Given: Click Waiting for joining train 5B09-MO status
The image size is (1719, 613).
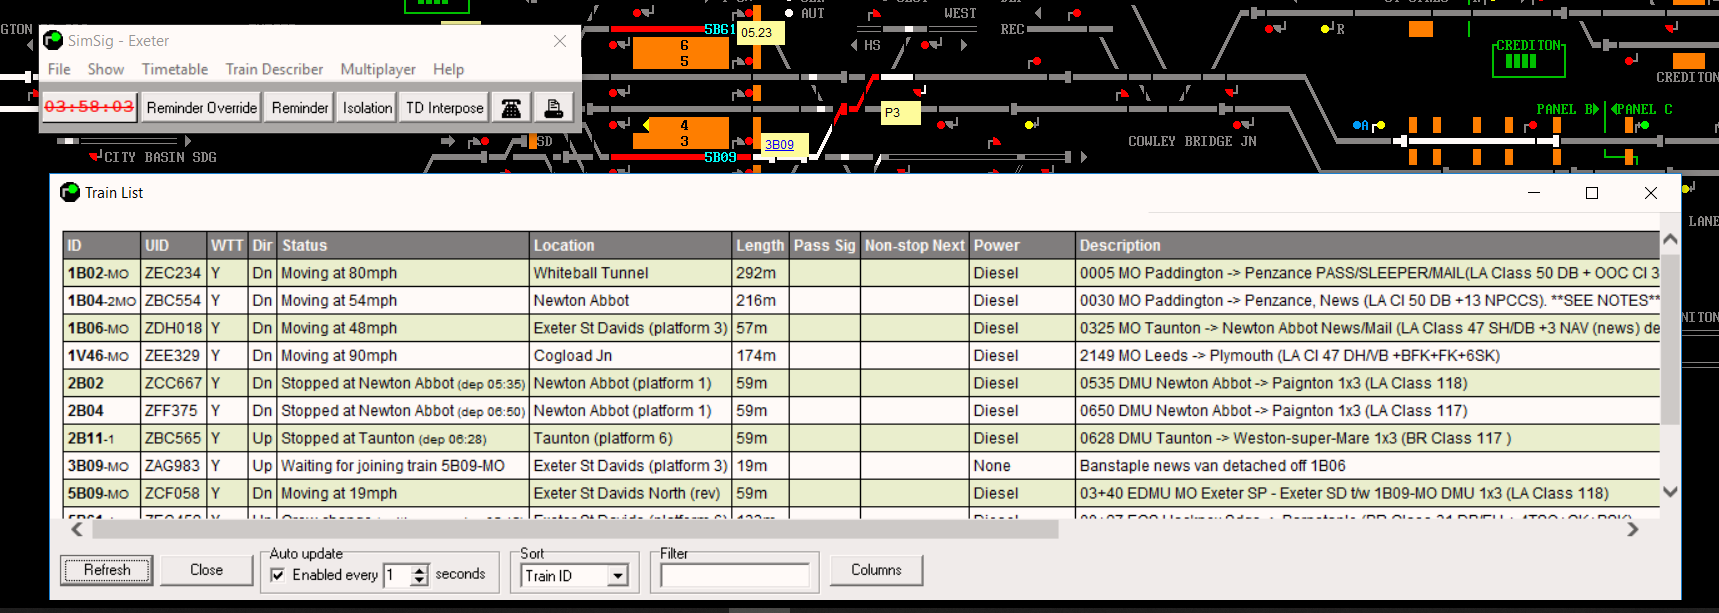Looking at the screenshot, I should coord(403,465).
